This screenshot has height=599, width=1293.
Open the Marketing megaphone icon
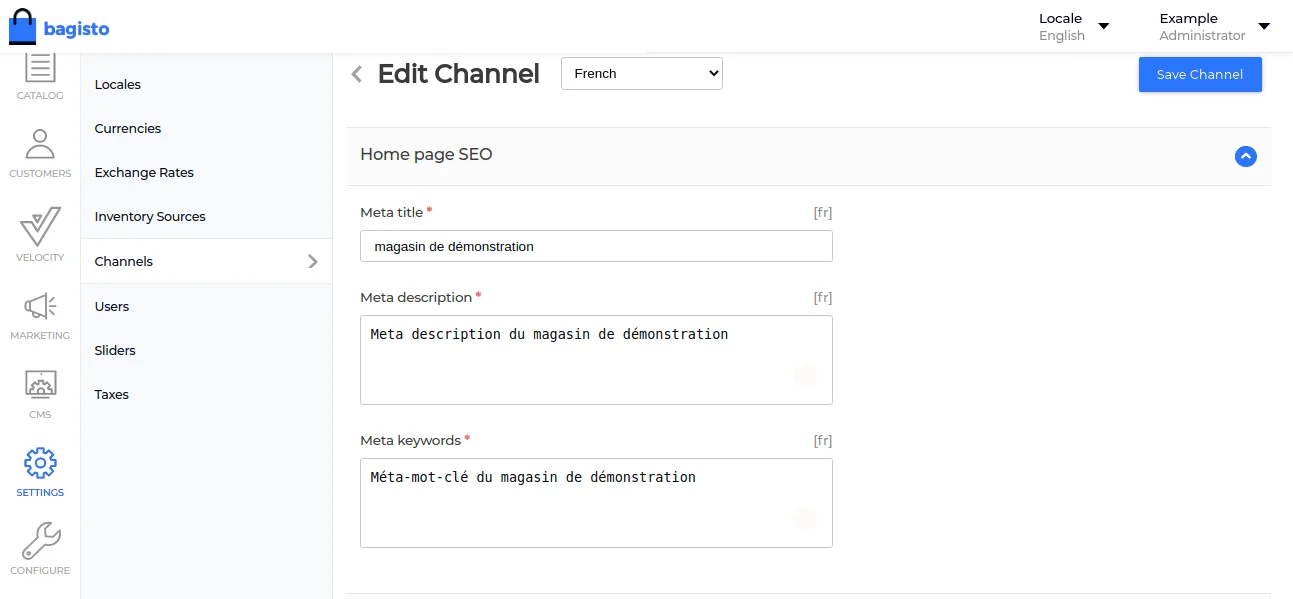coord(40,307)
